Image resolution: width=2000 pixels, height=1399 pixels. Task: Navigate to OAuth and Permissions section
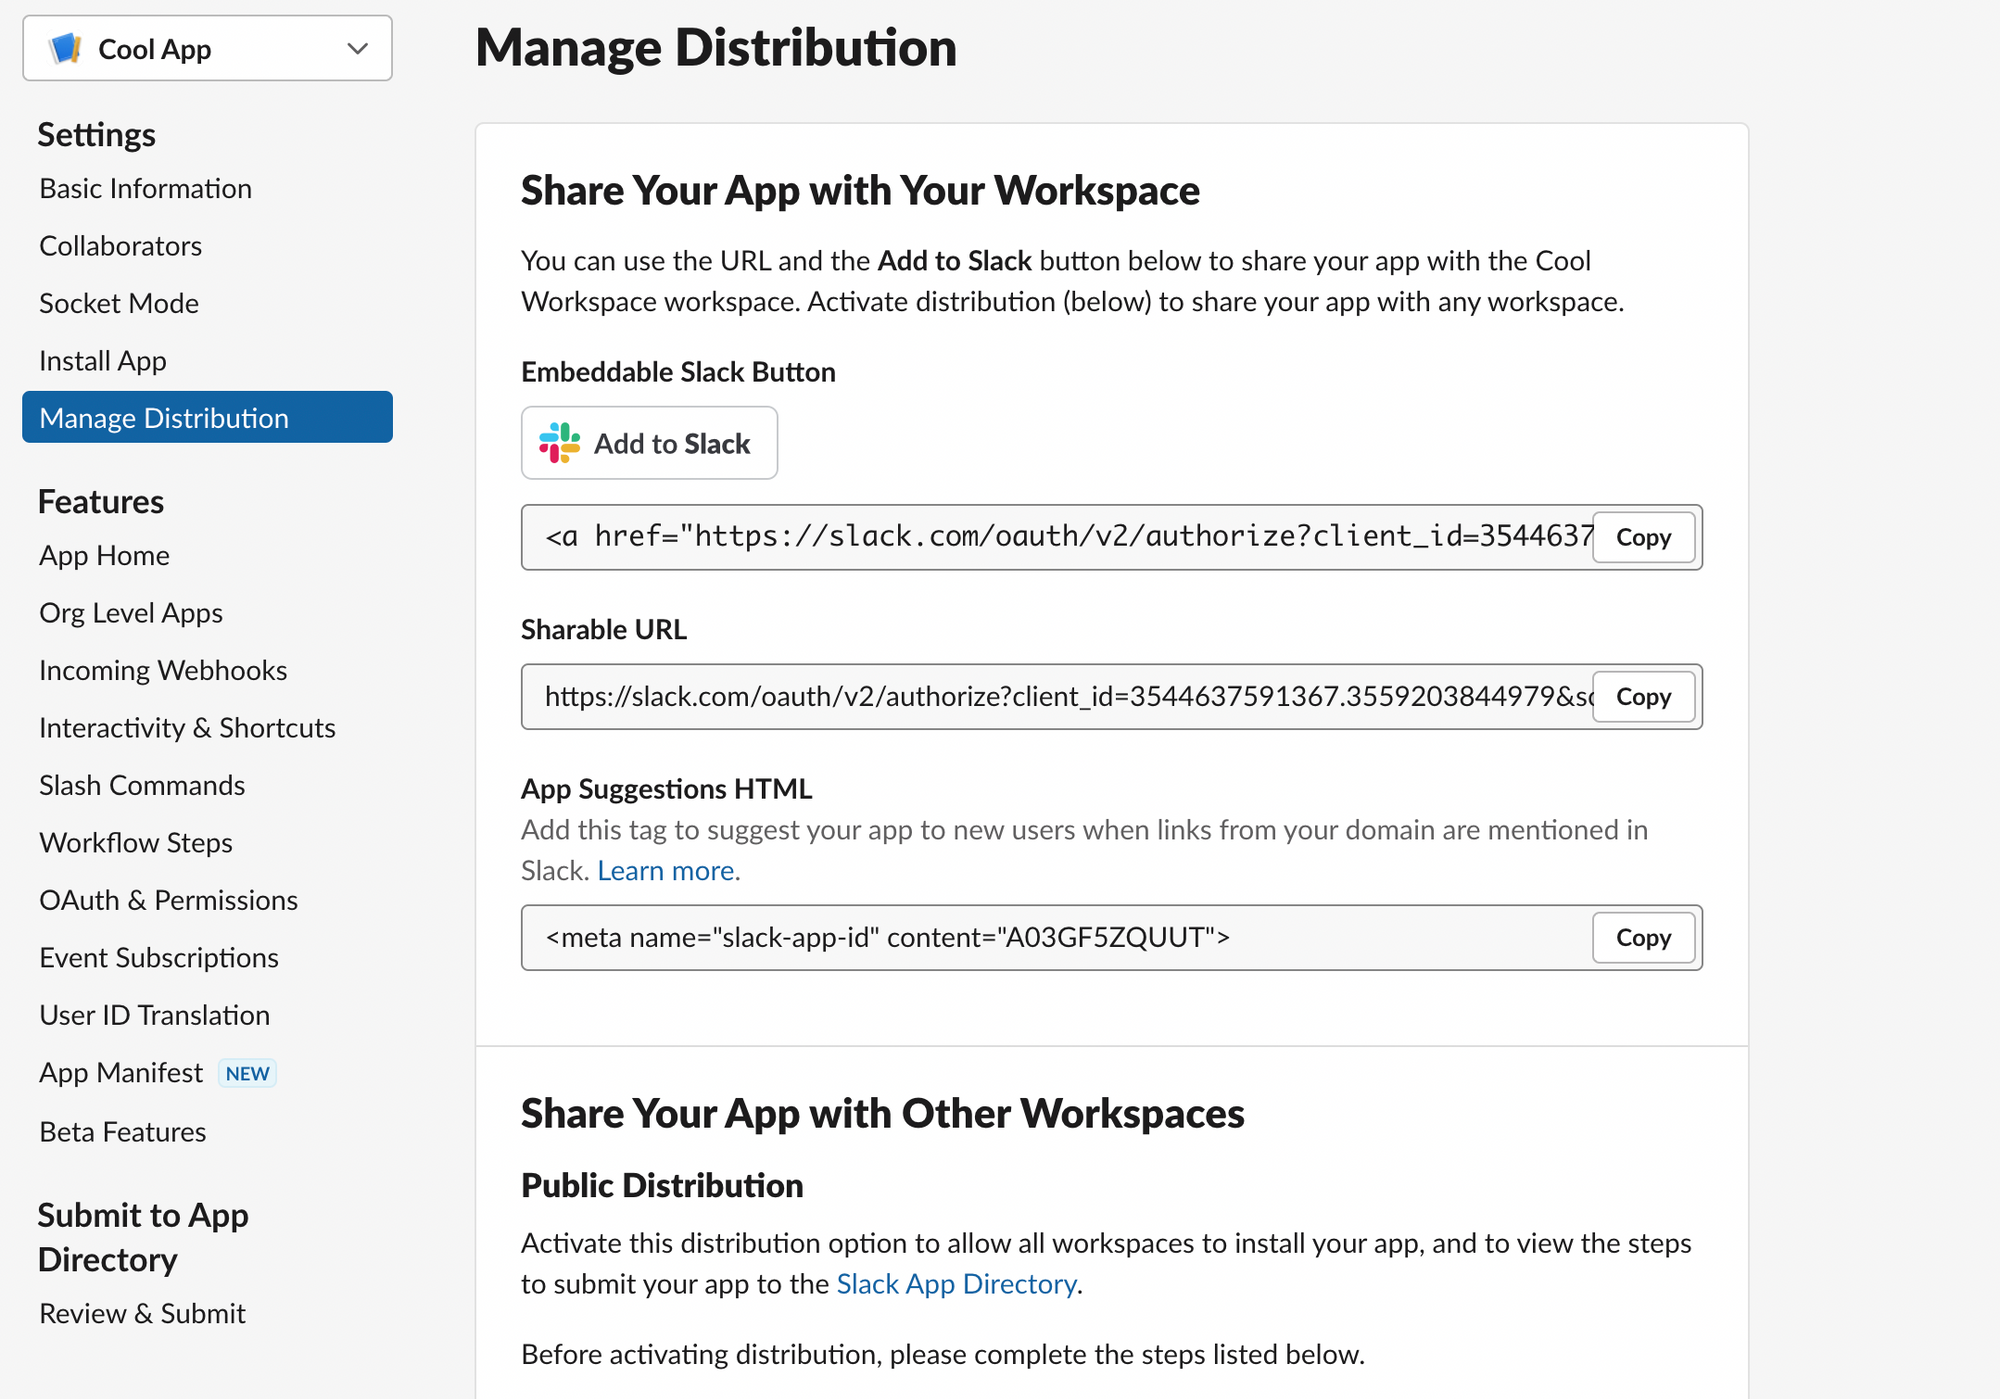point(169,899)
